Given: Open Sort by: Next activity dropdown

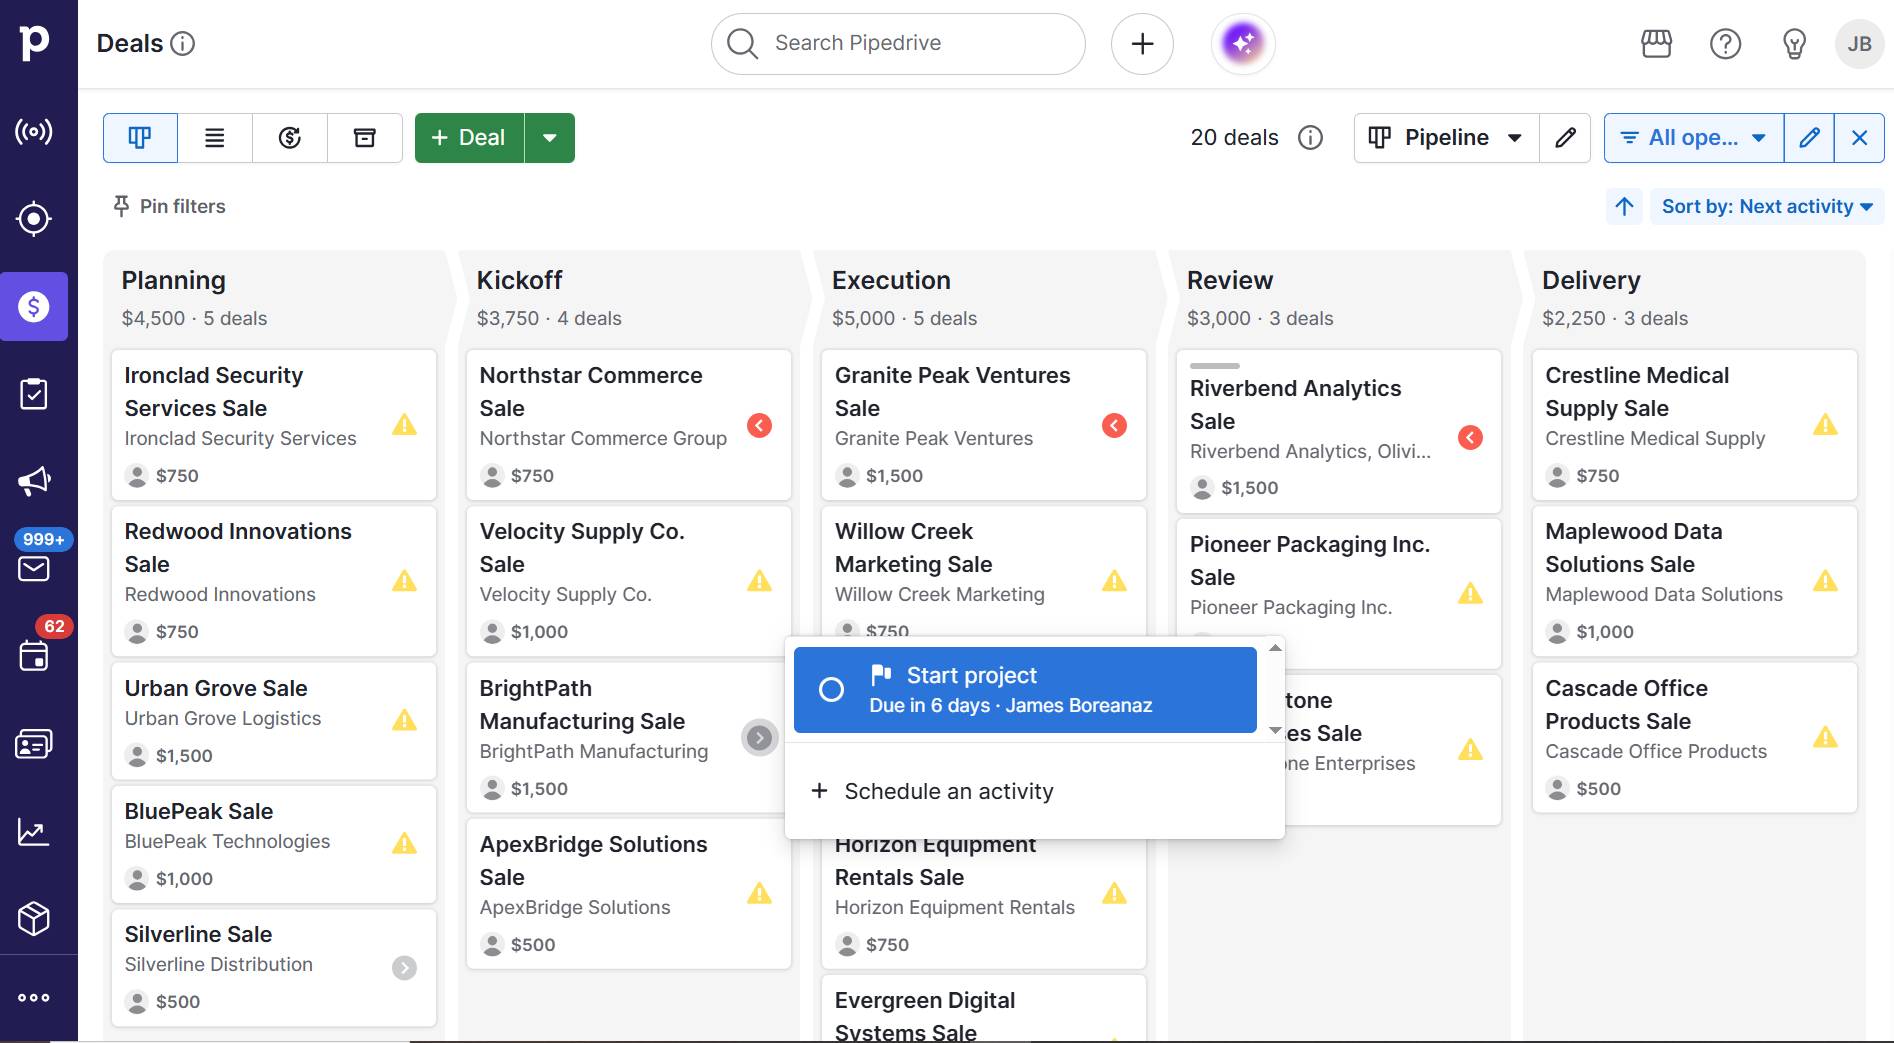Looking at the screenshot, I should pyautogui.click(x=1766, y=206).
